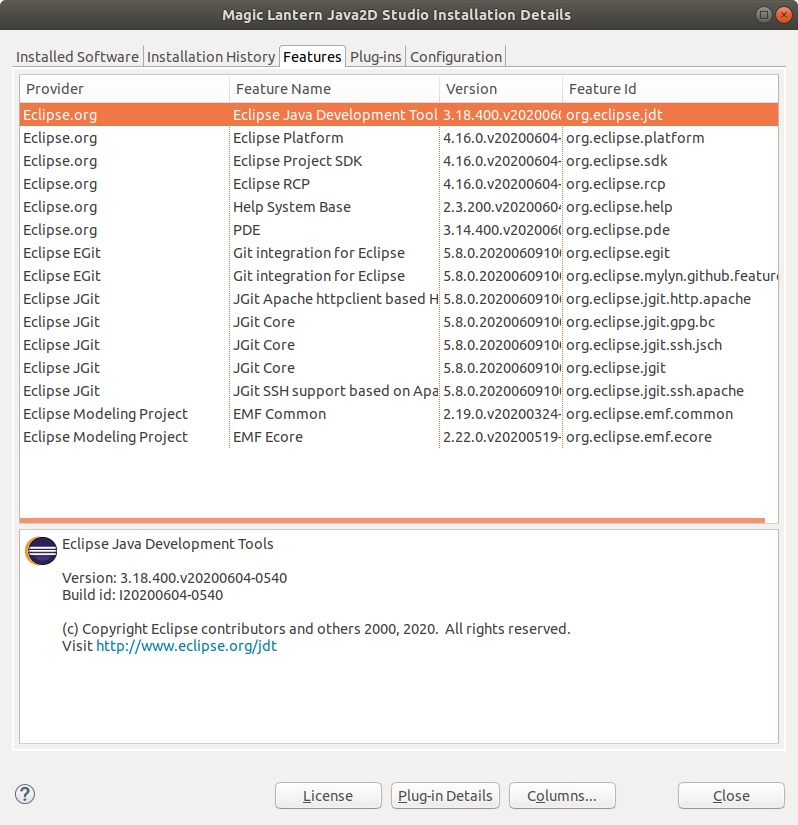Screen dimensions: 798x825
Task: Select the EMF Common feature row
Action: pyautogui.click(x=399, y=414)
